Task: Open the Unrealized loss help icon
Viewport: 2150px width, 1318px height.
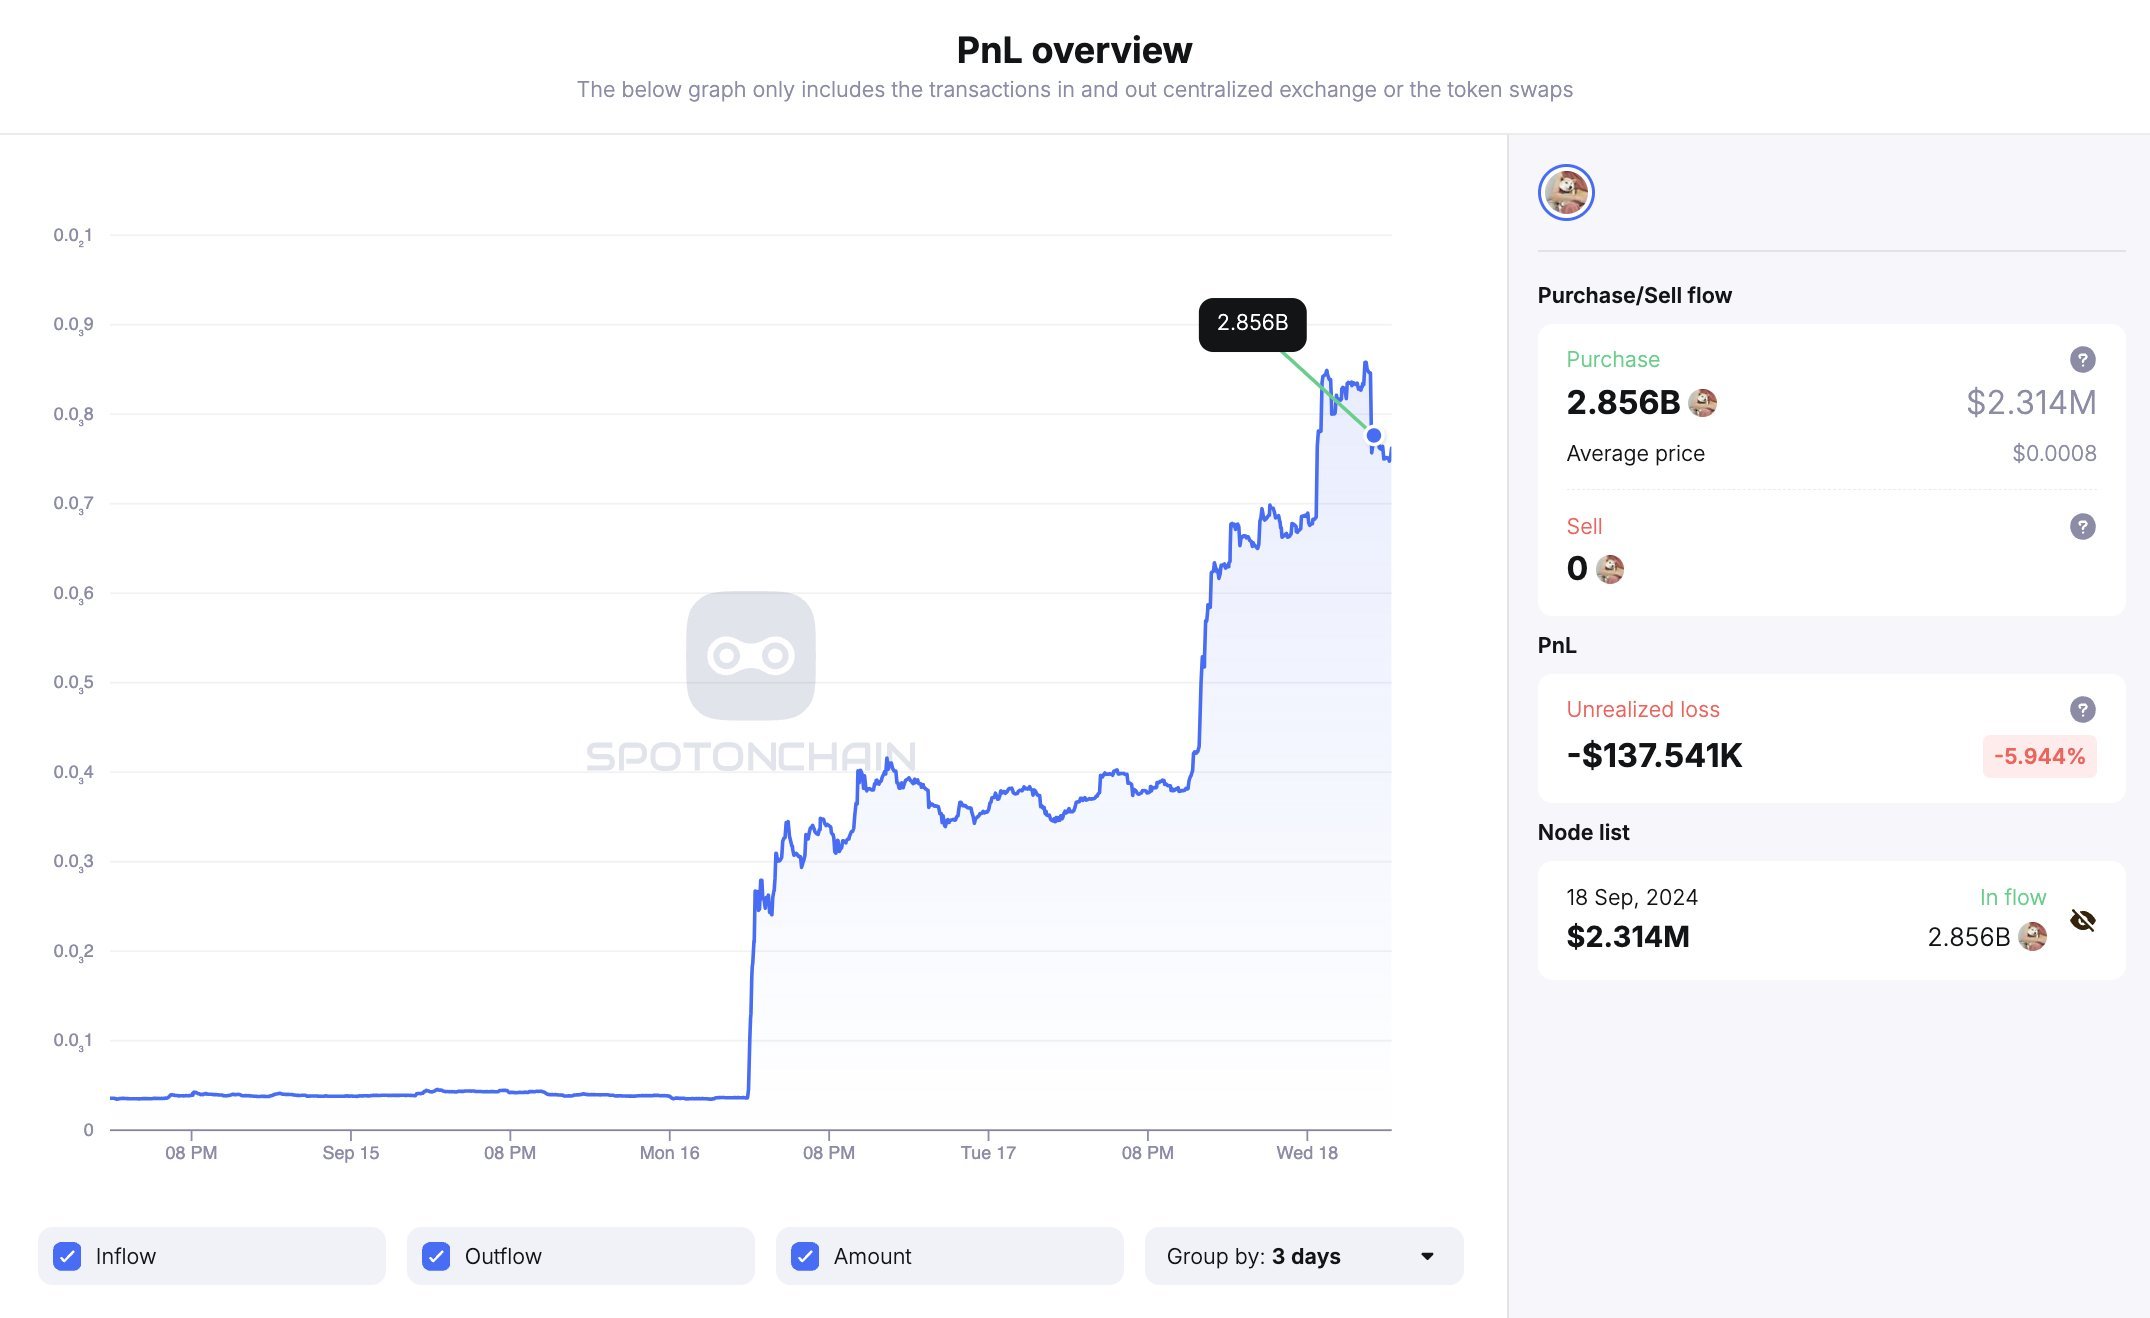Action: 2082,709
